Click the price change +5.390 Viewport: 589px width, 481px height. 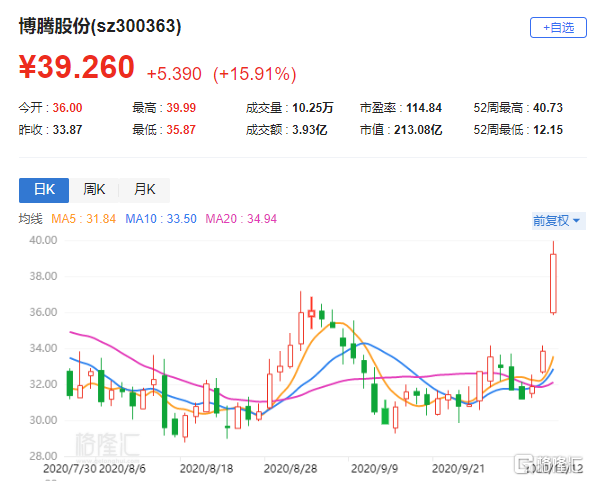click(174, 74)
